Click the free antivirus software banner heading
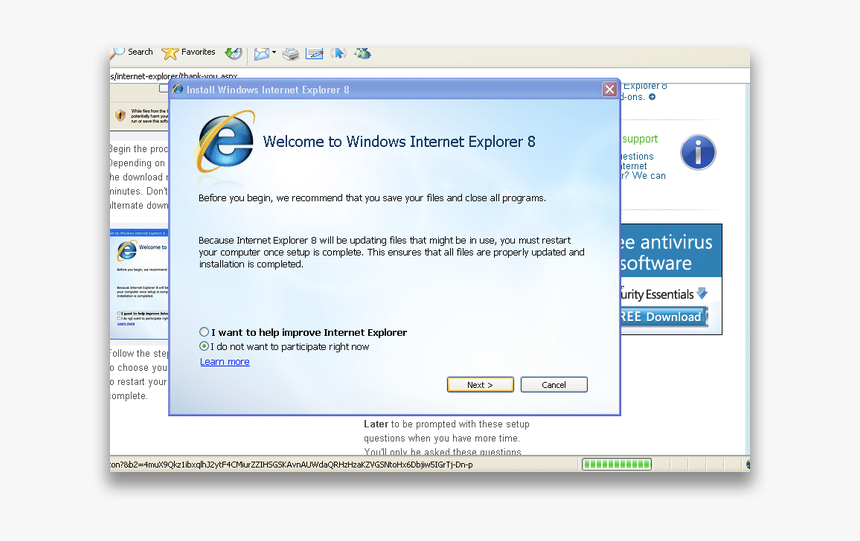 666,252
